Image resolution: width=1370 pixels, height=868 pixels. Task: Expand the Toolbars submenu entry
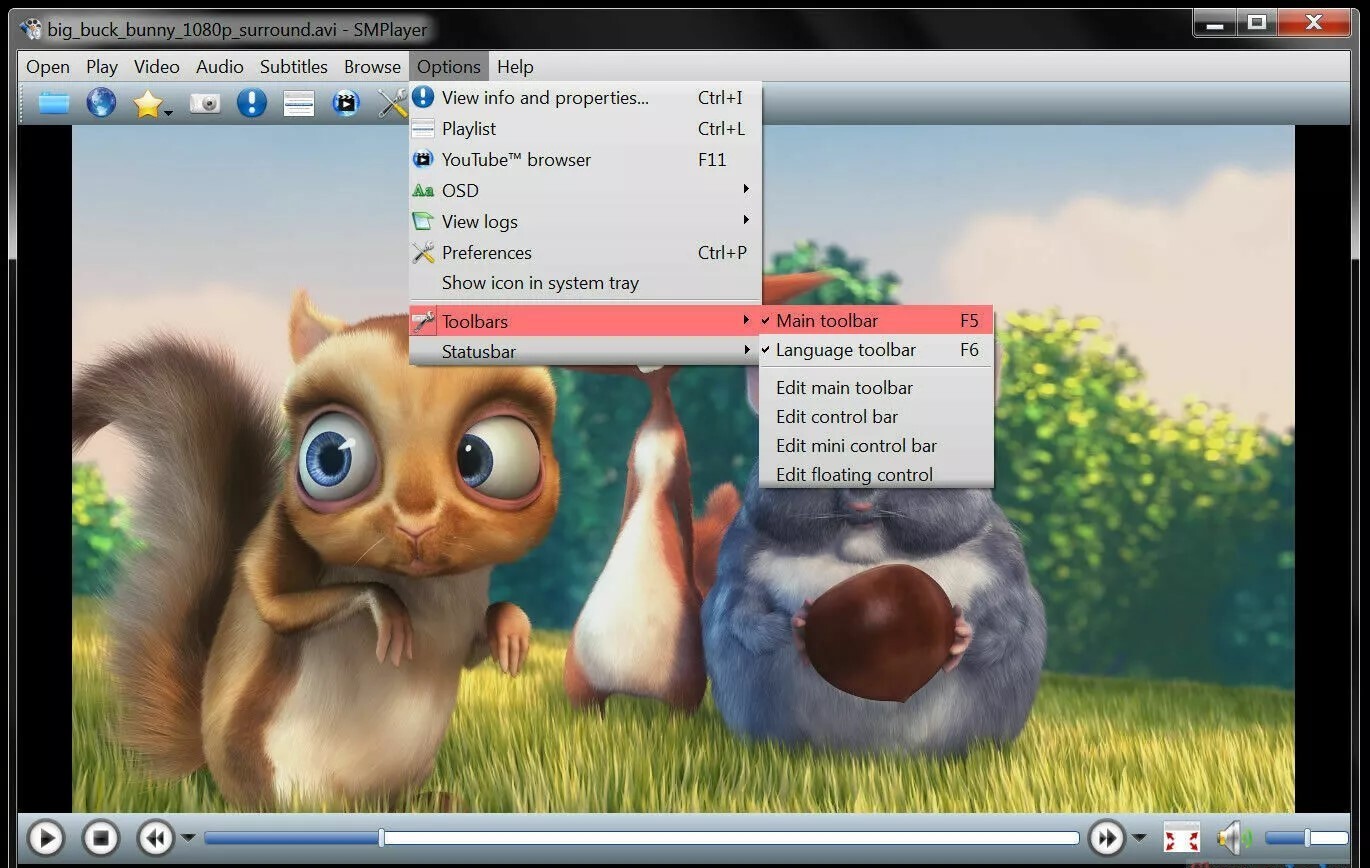pyautogui.click(x=585, y=321)
